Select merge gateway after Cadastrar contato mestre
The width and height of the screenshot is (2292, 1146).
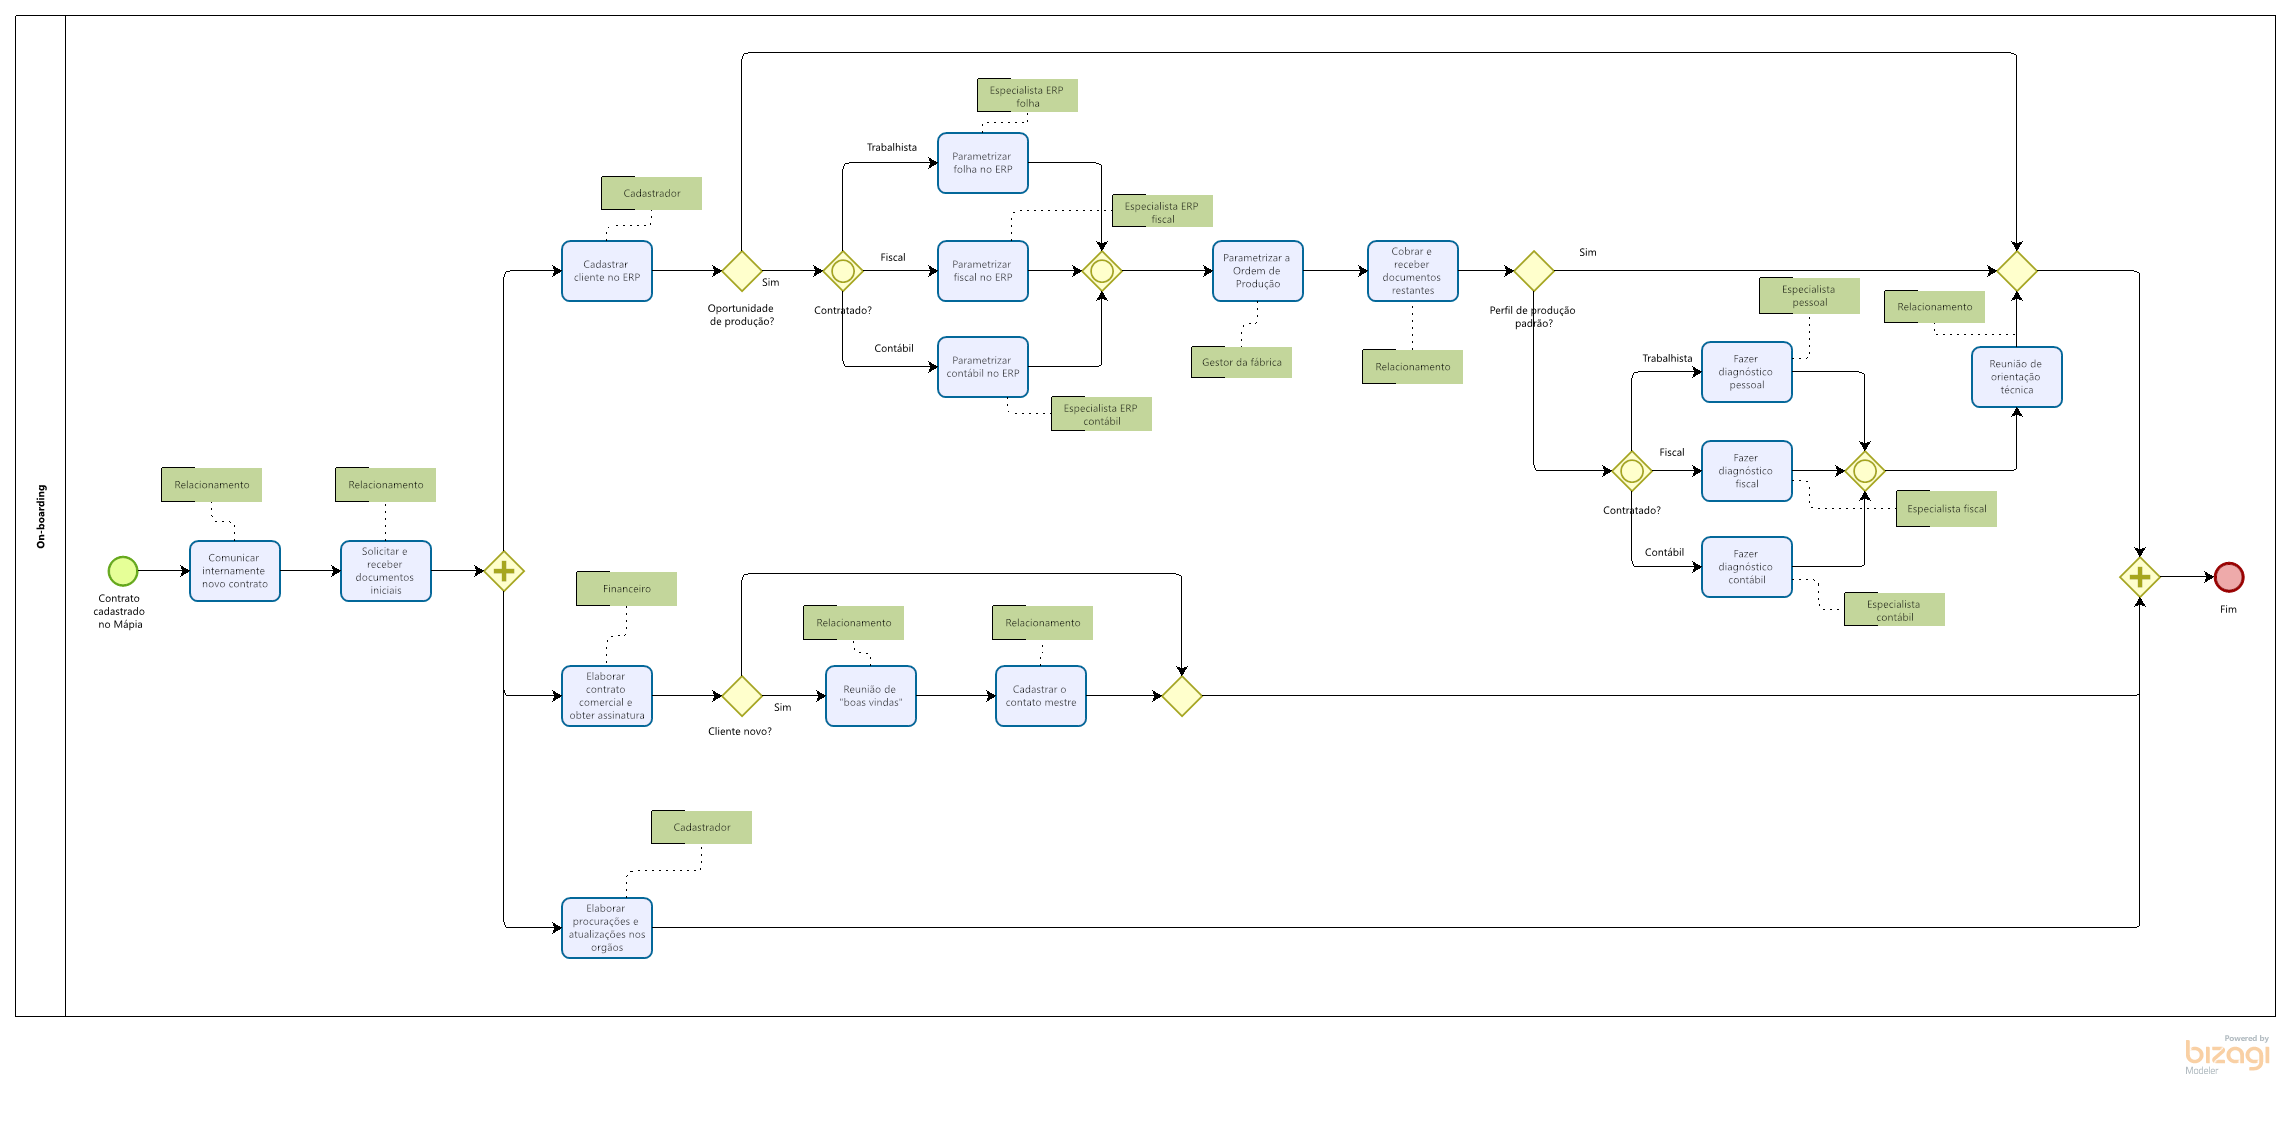(x=1182, y=696)
